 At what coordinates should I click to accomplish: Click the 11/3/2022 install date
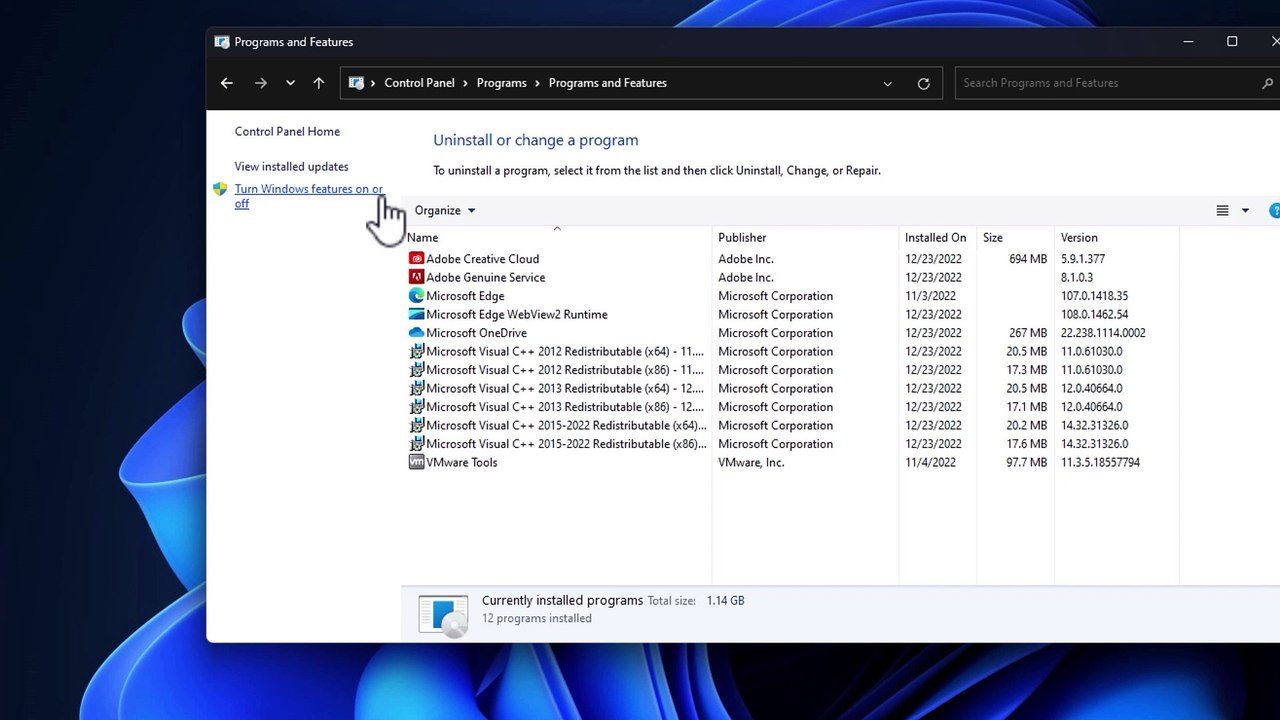(x=930, y=296)
